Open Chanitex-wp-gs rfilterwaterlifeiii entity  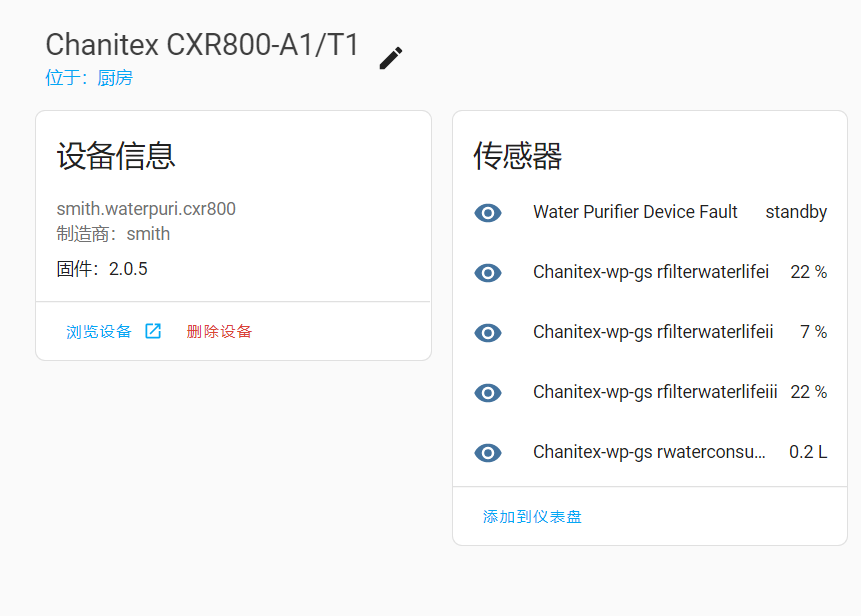click(x=655, y=392)
